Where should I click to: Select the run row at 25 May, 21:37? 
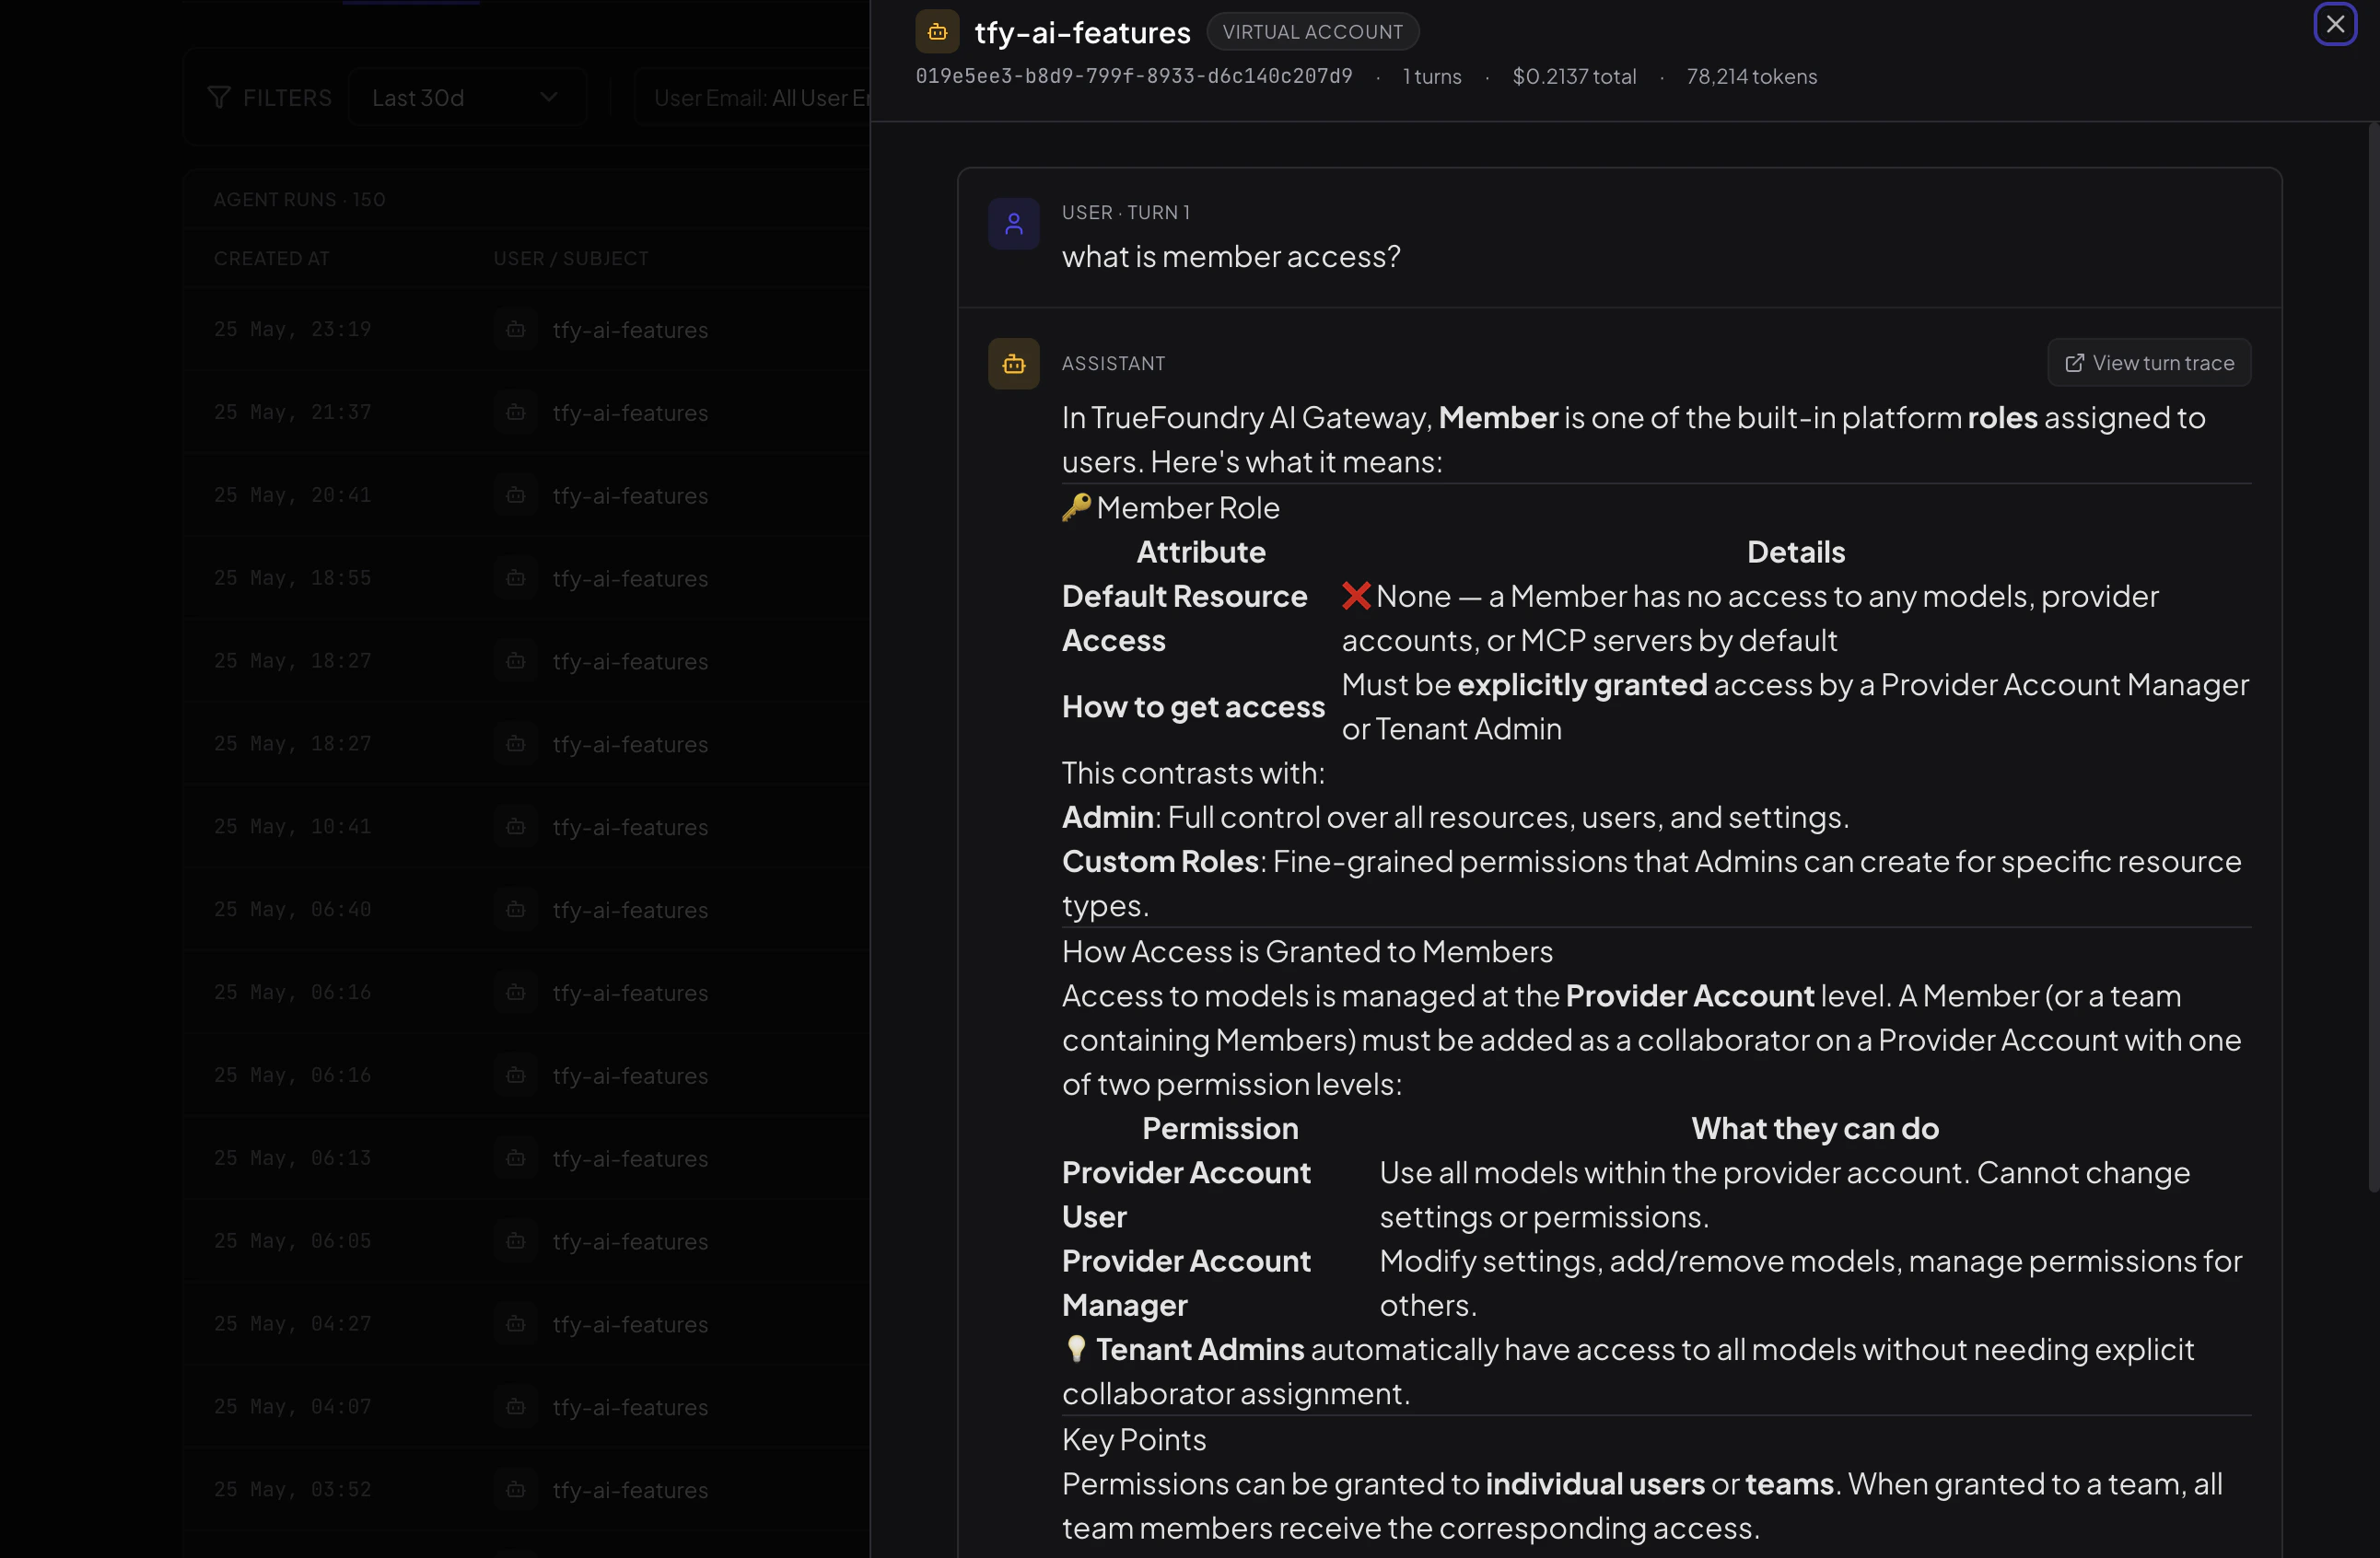pyautogui.click(x=526, y=412)
